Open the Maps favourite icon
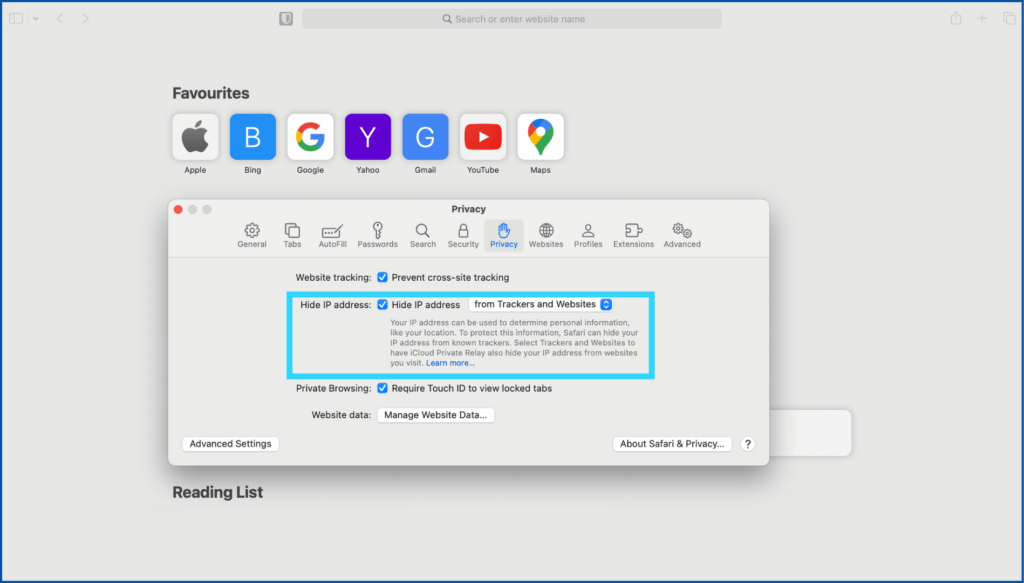 point(540,137)
